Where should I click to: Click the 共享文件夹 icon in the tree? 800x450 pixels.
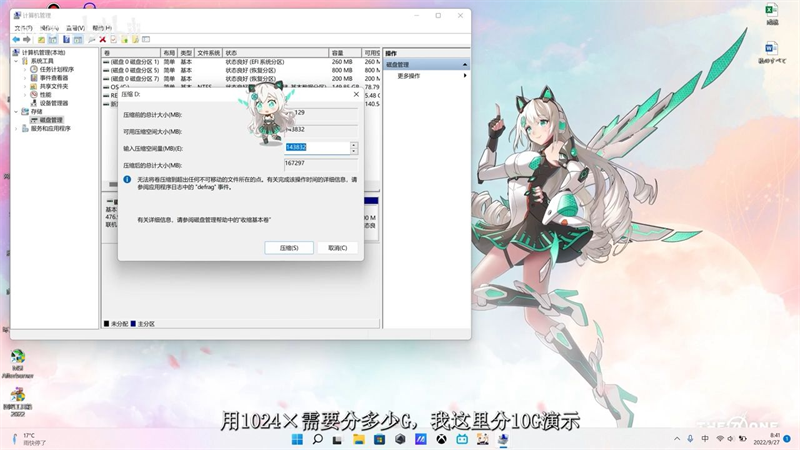point(34,86)
